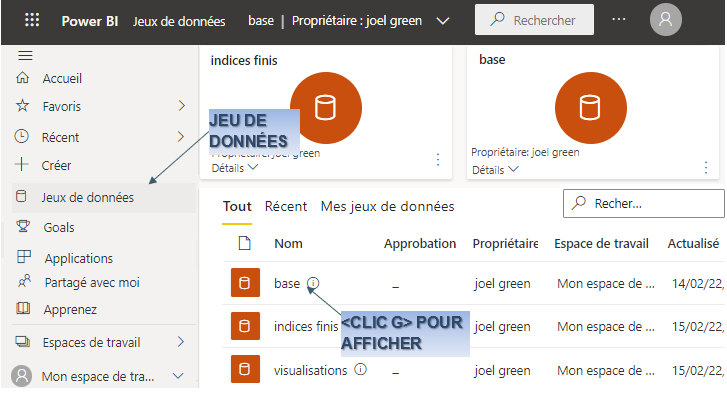Viewport: 727px width, 394px height.
Task: Click the Espaces de travail monitor icon
Action: (23, 342)
